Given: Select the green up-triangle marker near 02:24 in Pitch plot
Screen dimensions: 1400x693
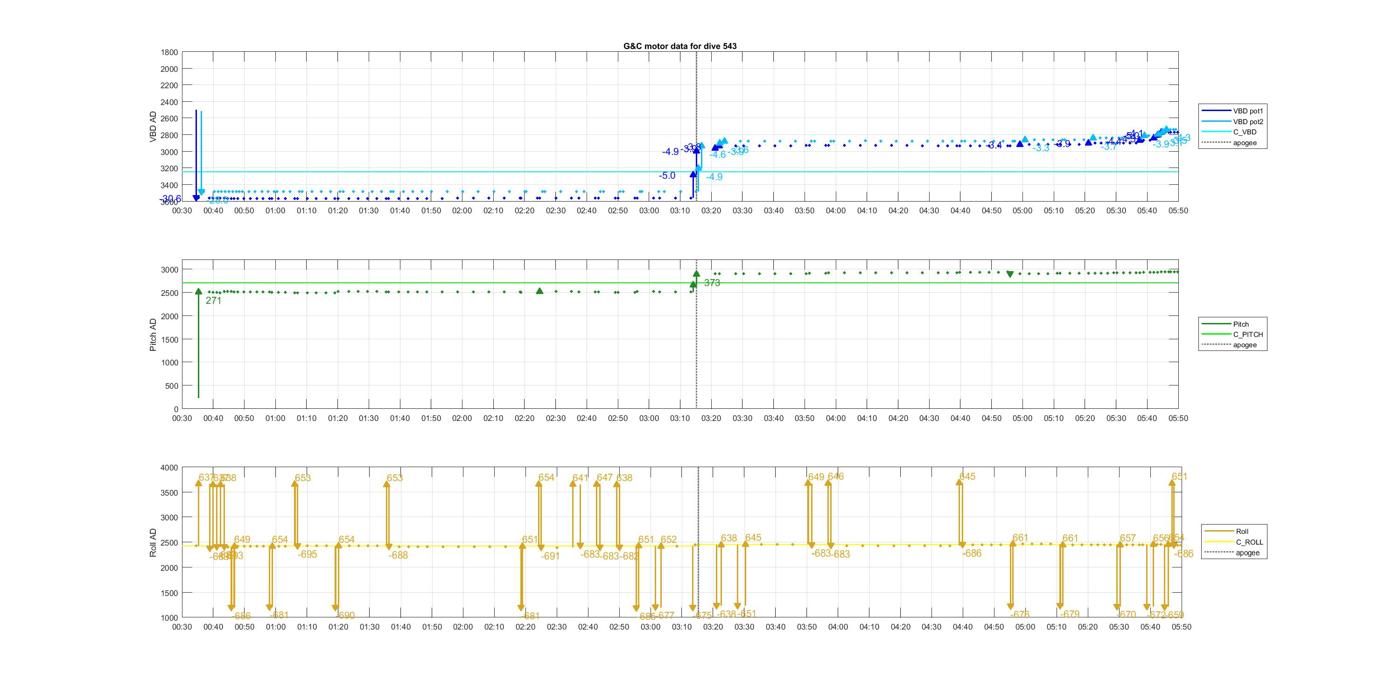Looking at the screenshot, I should point(540,291).
